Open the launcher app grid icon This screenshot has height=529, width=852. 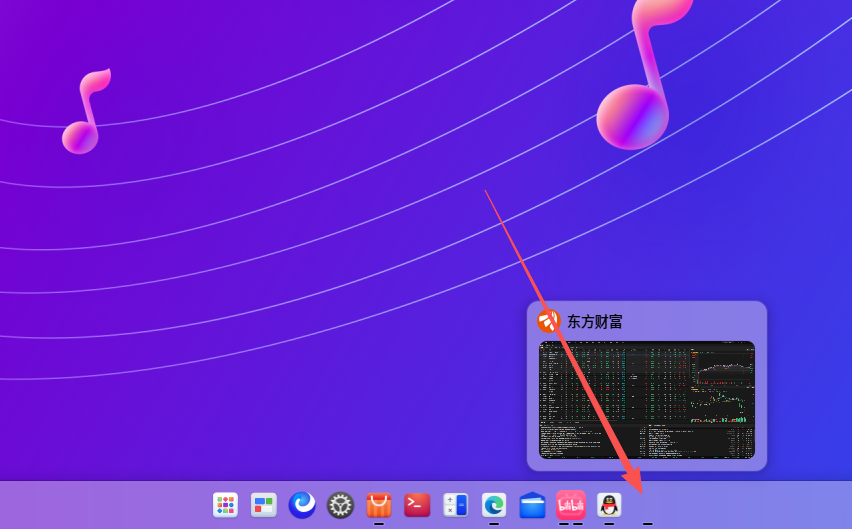[225, 505]
